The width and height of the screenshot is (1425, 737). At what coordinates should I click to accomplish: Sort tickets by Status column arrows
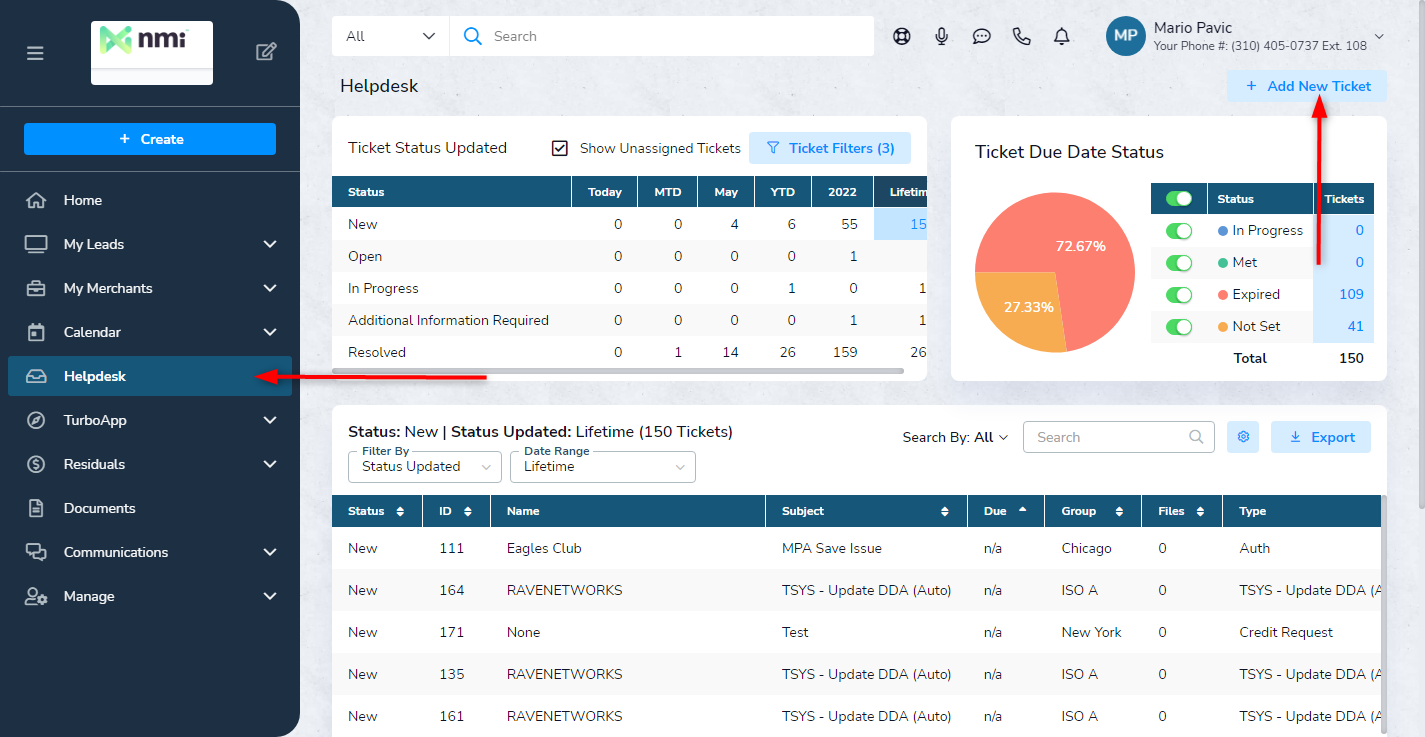pos(400,511)
